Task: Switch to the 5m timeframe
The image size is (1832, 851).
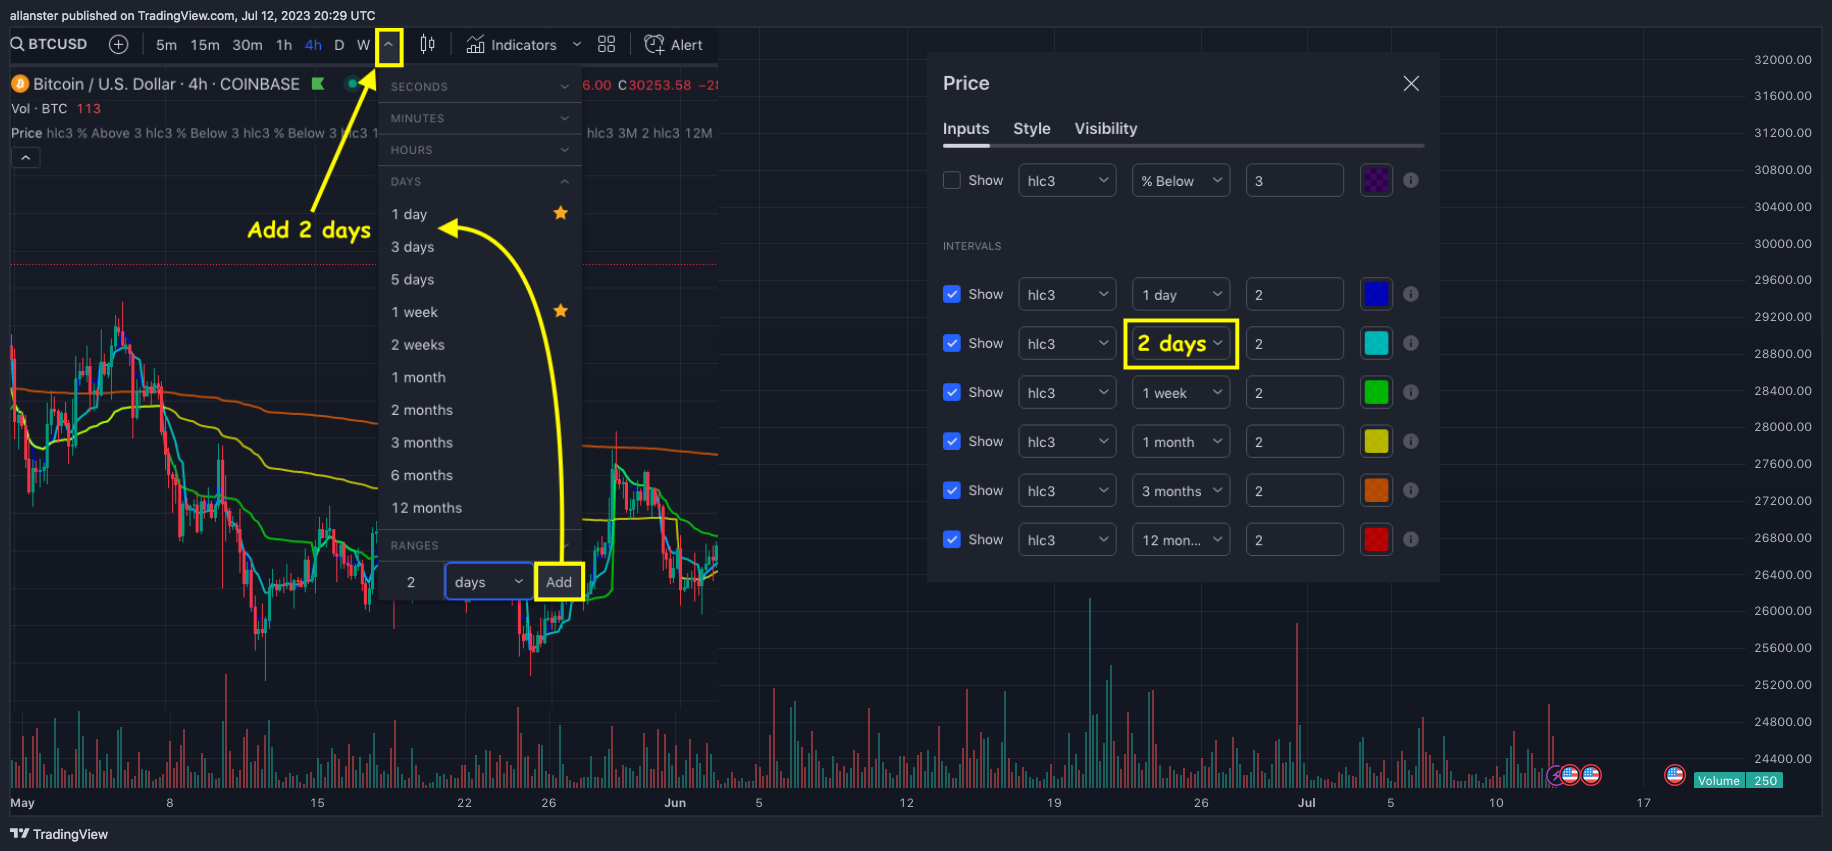Action: point(166,45)
